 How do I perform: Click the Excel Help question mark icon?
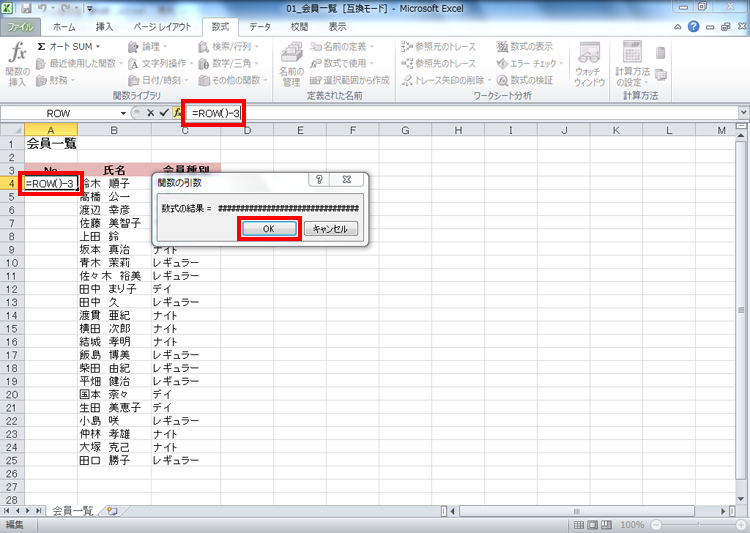coord(693,27)
